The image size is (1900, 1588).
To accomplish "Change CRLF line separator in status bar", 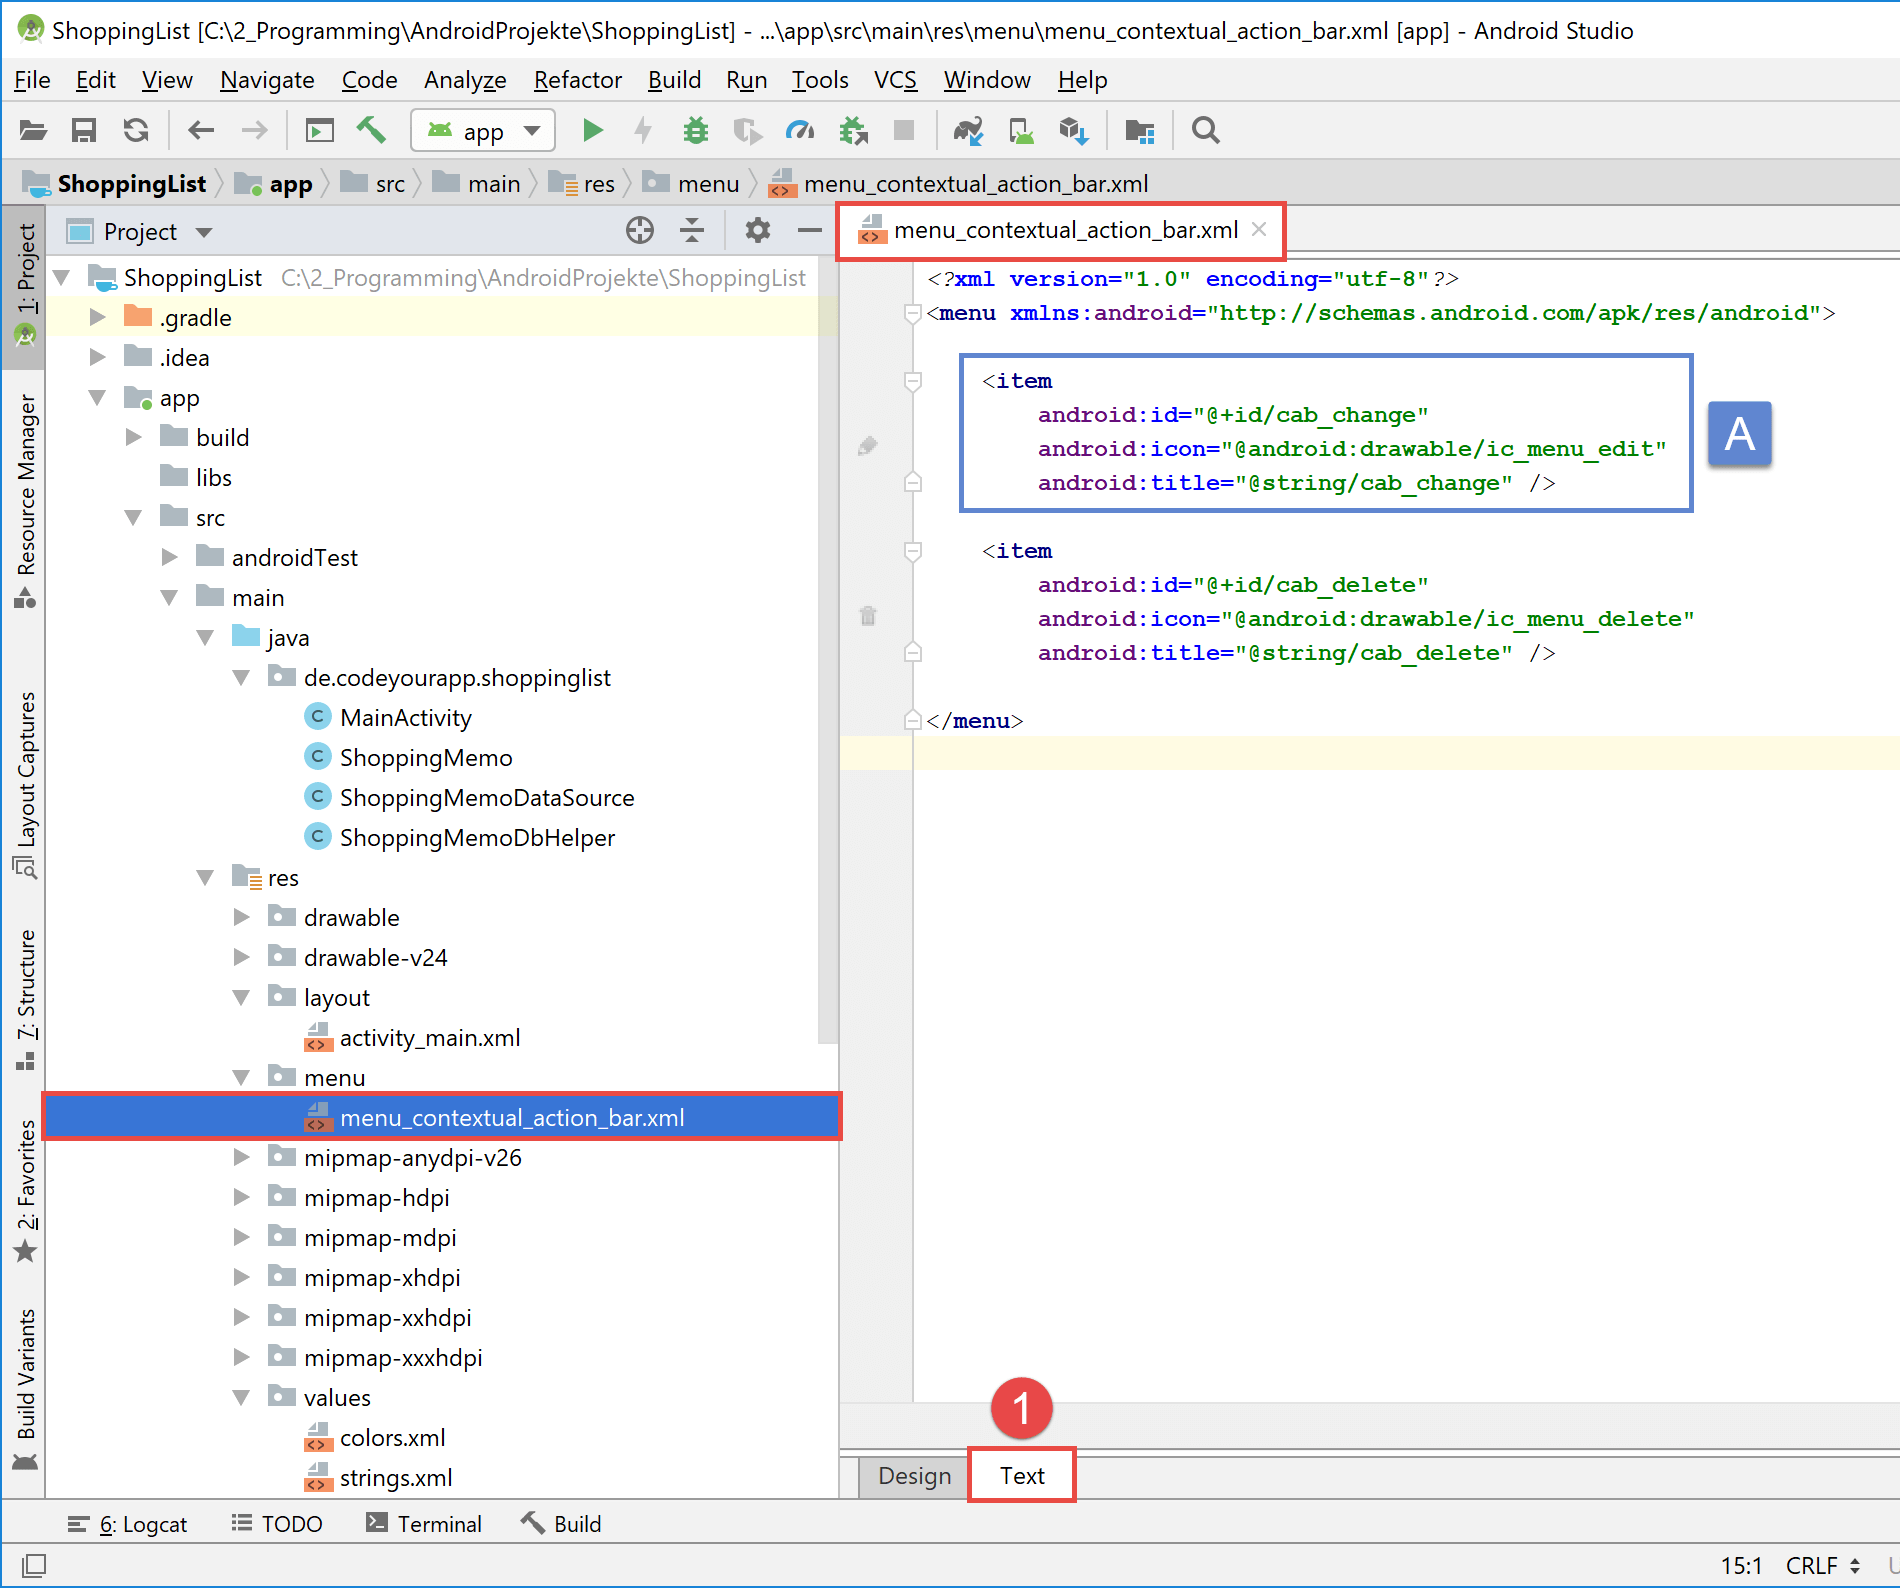I will 1823,1565.
